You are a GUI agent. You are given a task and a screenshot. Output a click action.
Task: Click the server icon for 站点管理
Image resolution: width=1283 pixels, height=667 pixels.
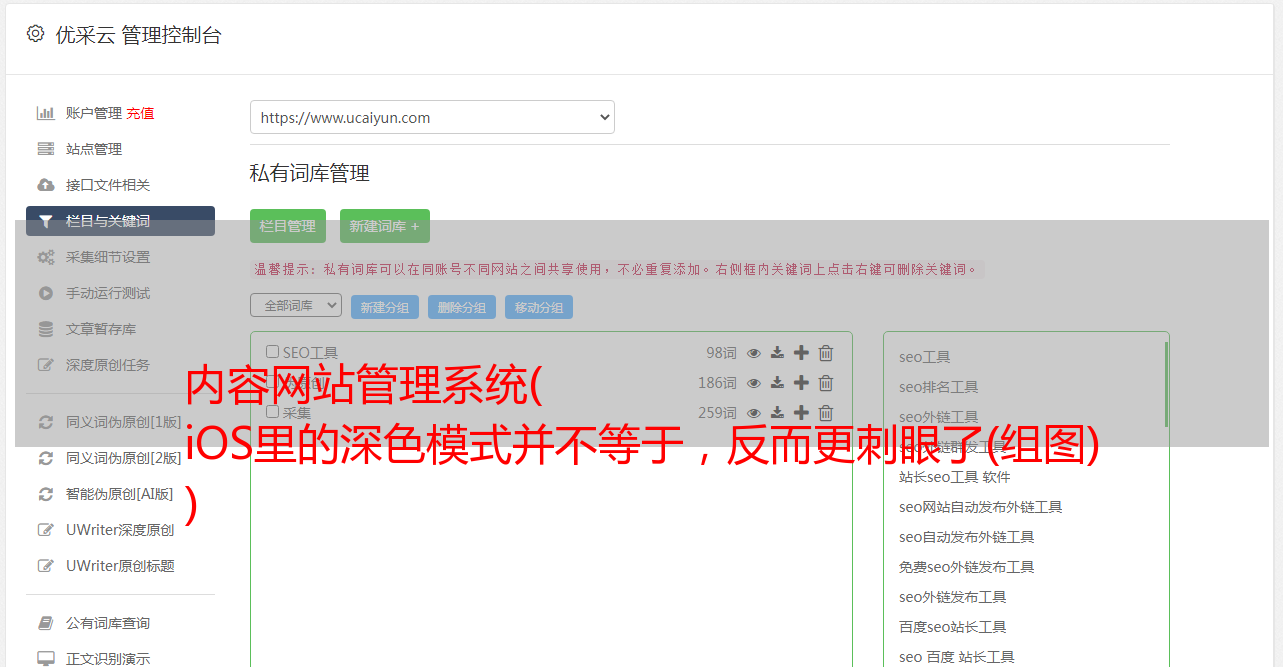coord(45,149)
